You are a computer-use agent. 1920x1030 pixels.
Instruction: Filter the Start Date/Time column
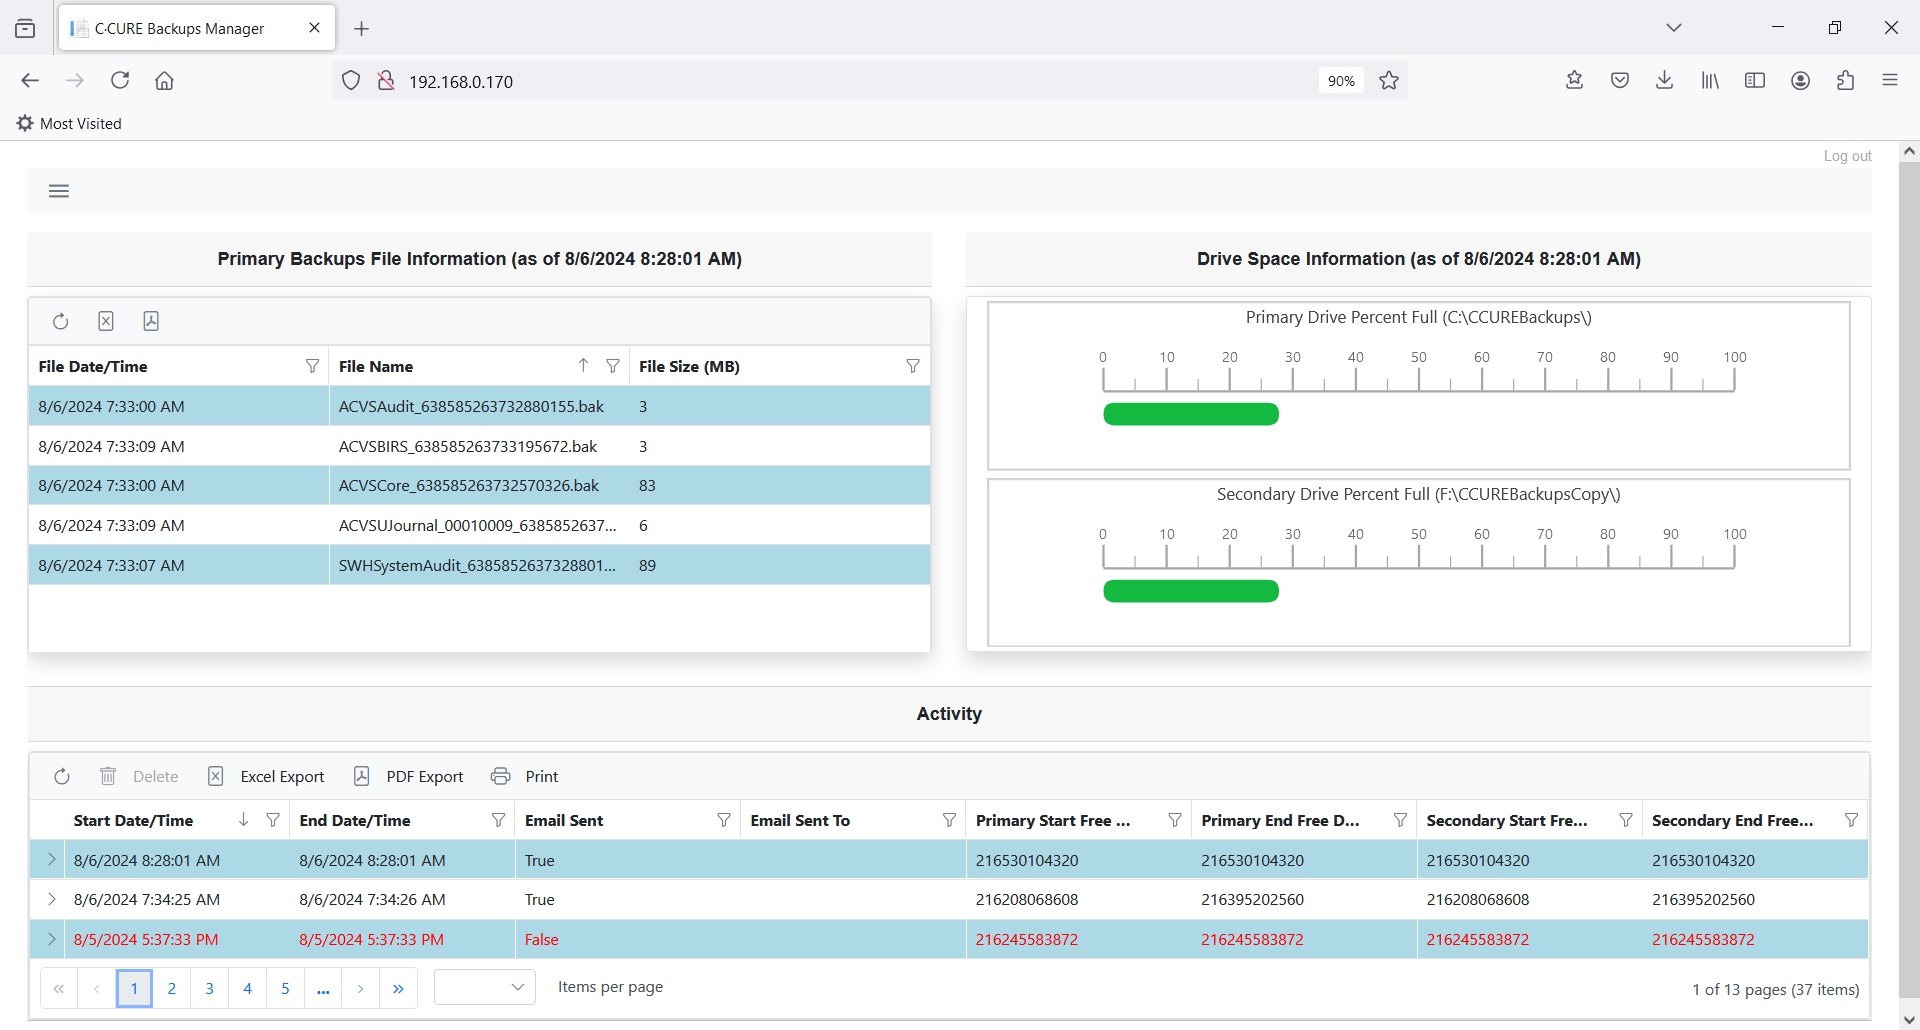point(273,820)
